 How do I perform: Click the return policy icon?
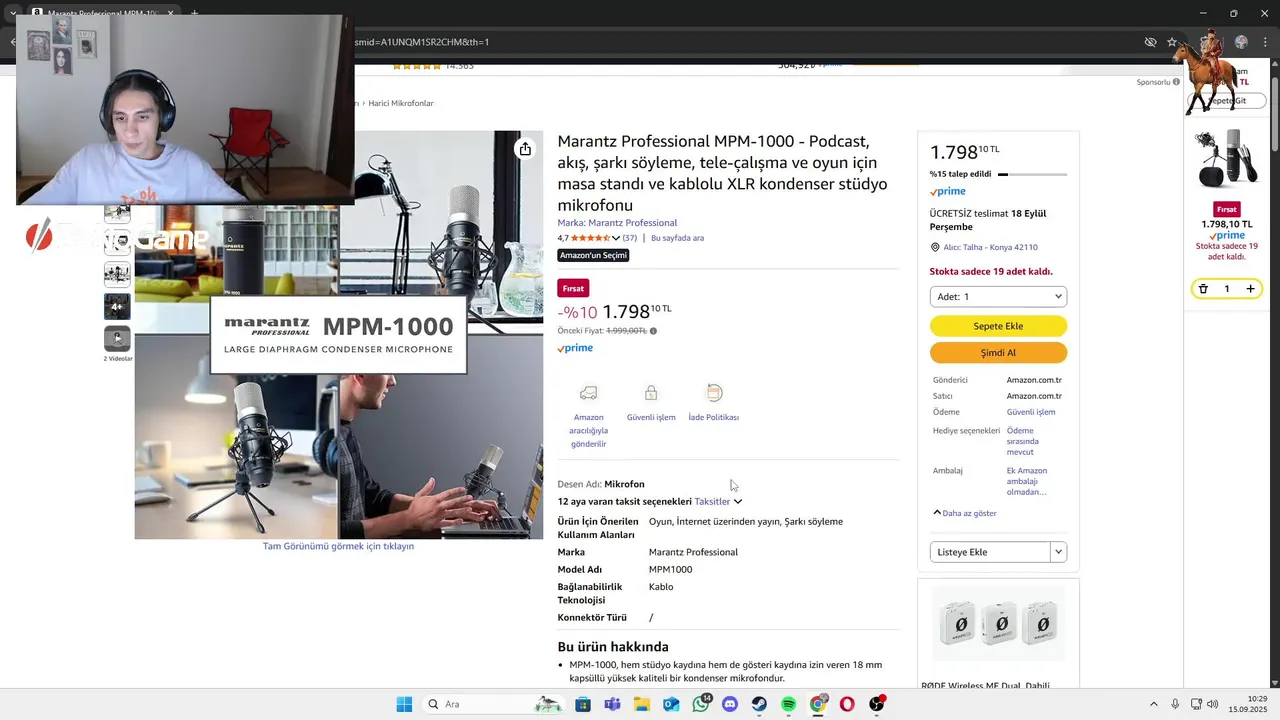point(714,393)
